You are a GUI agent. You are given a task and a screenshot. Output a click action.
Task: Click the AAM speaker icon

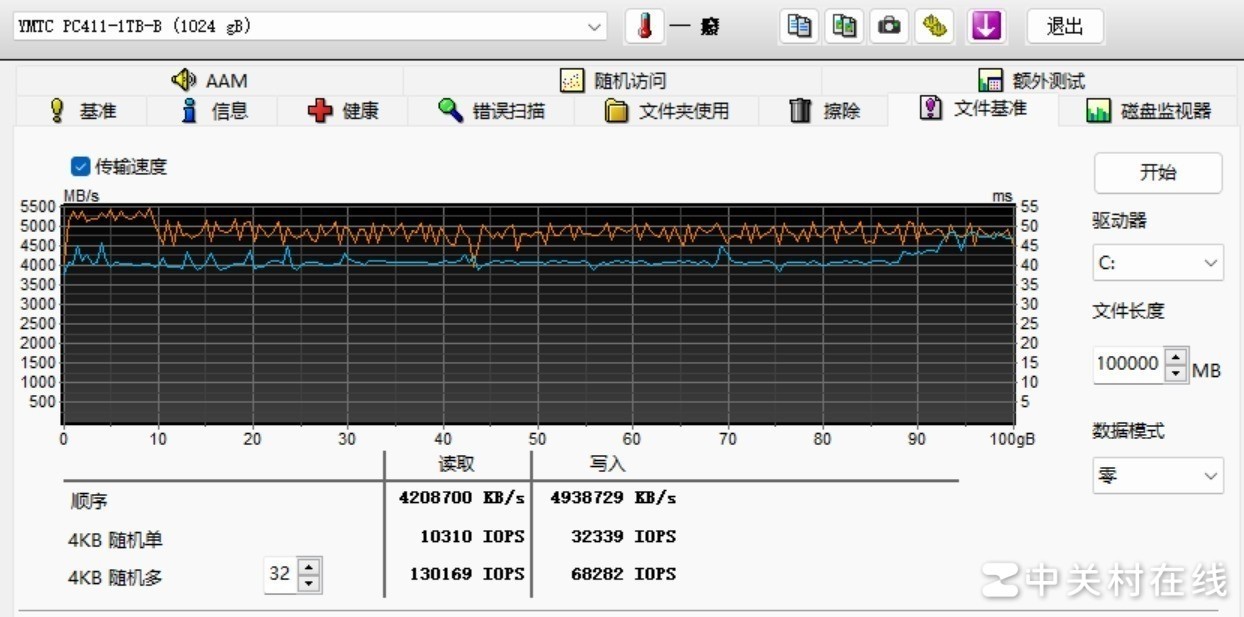183,80
